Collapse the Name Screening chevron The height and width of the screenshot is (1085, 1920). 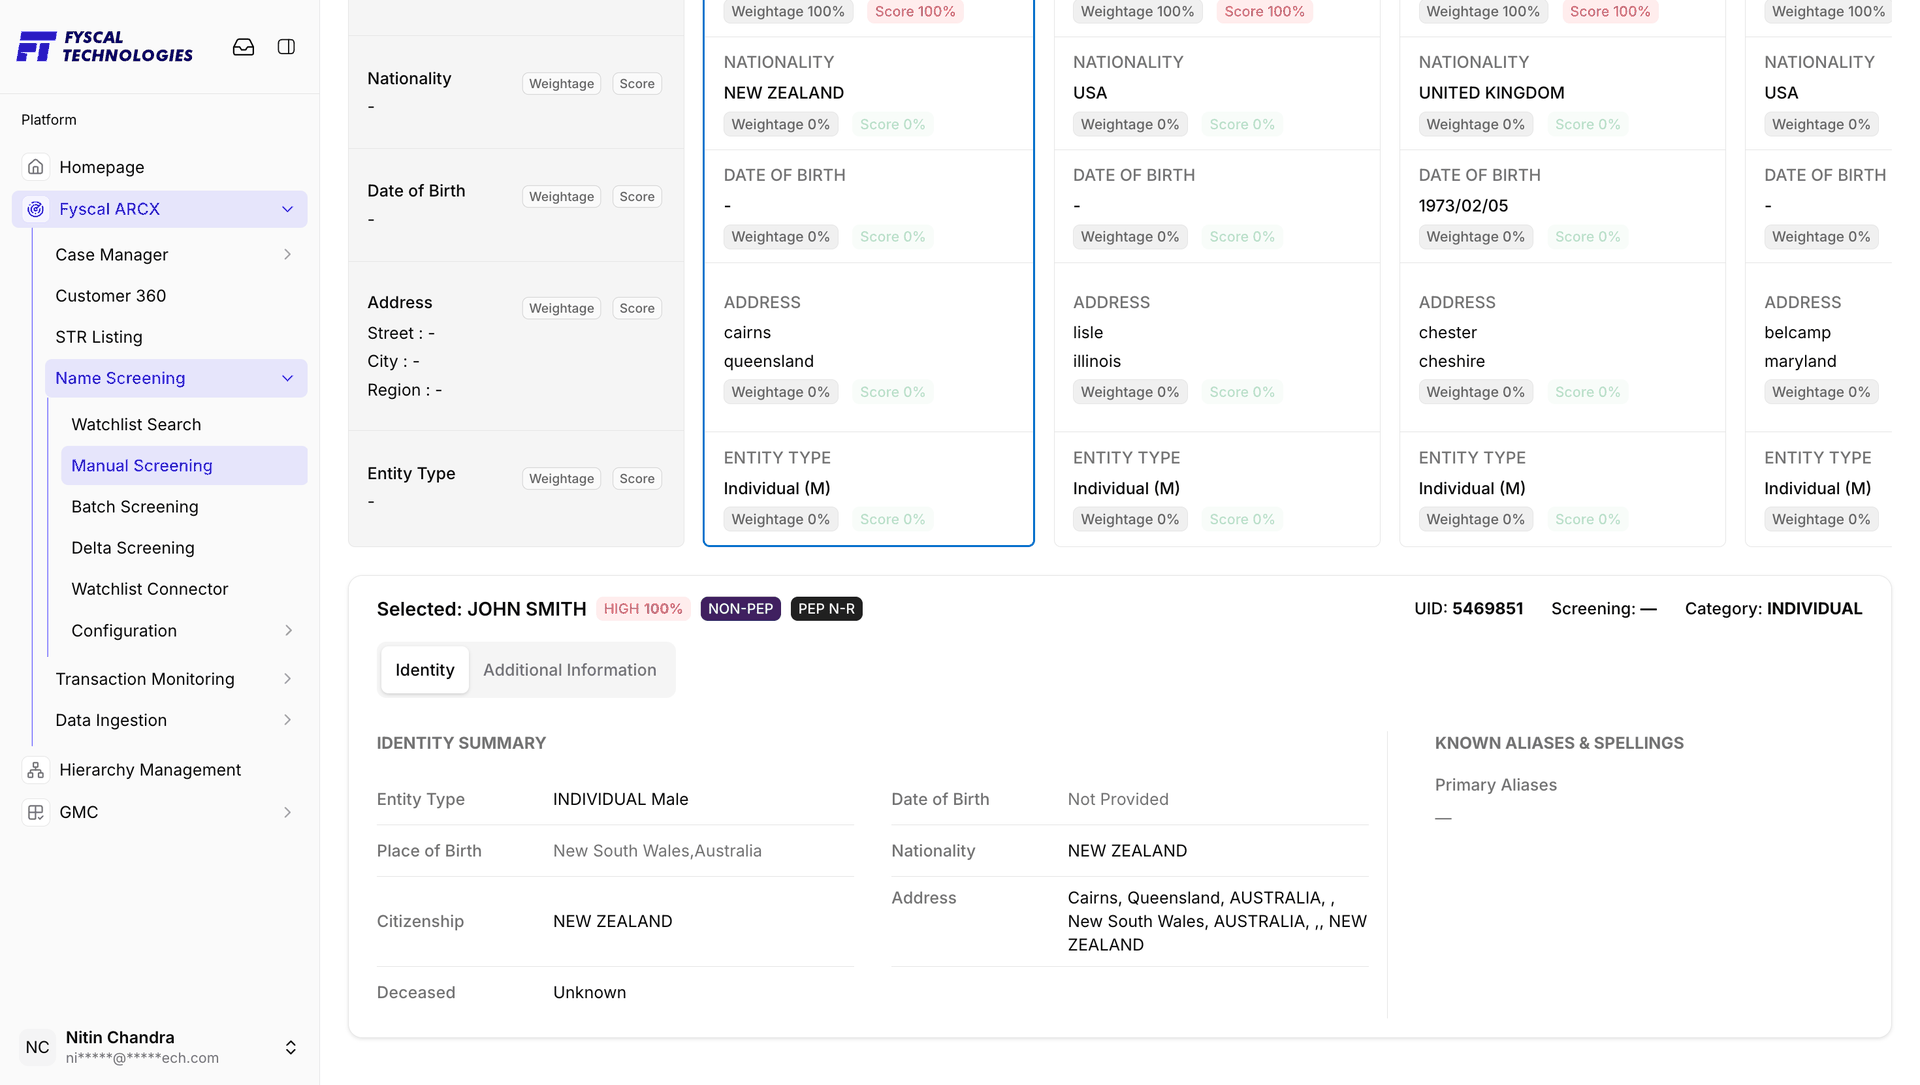point(288,378)
